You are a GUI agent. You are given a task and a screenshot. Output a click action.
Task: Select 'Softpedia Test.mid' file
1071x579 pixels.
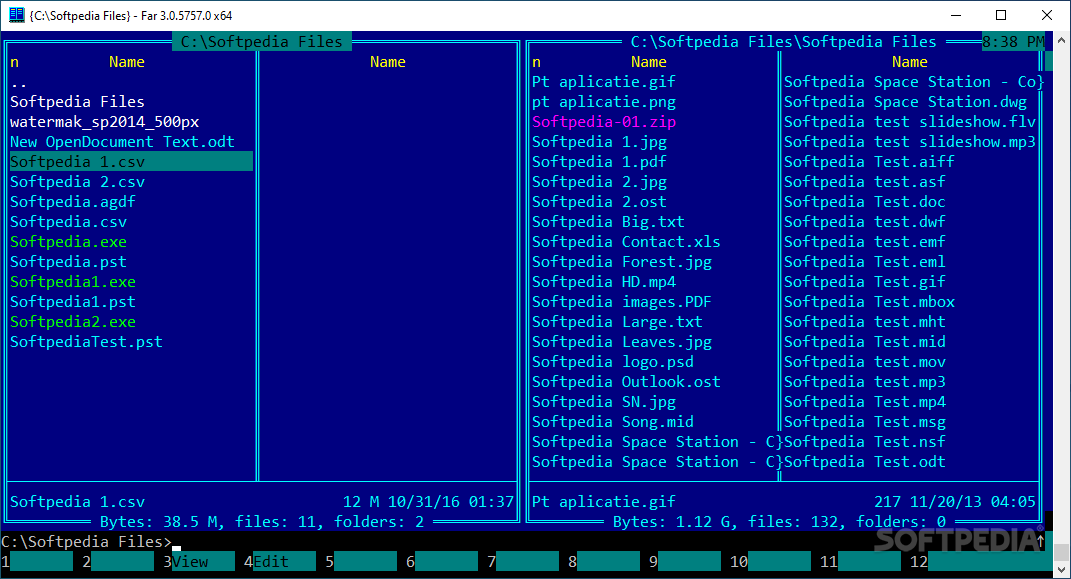pos(865,342)
